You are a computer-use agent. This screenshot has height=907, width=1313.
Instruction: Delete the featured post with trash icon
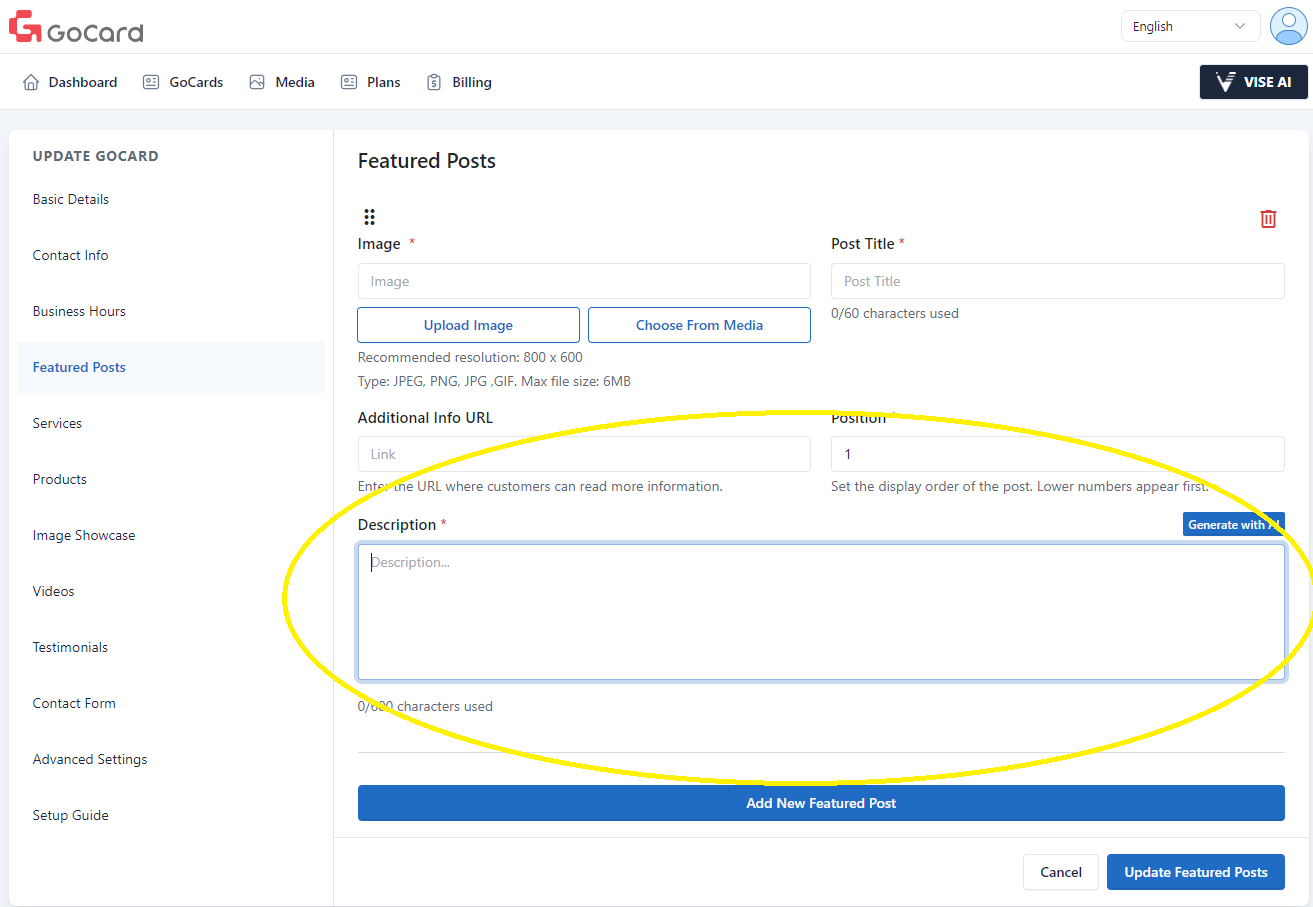1268,219
